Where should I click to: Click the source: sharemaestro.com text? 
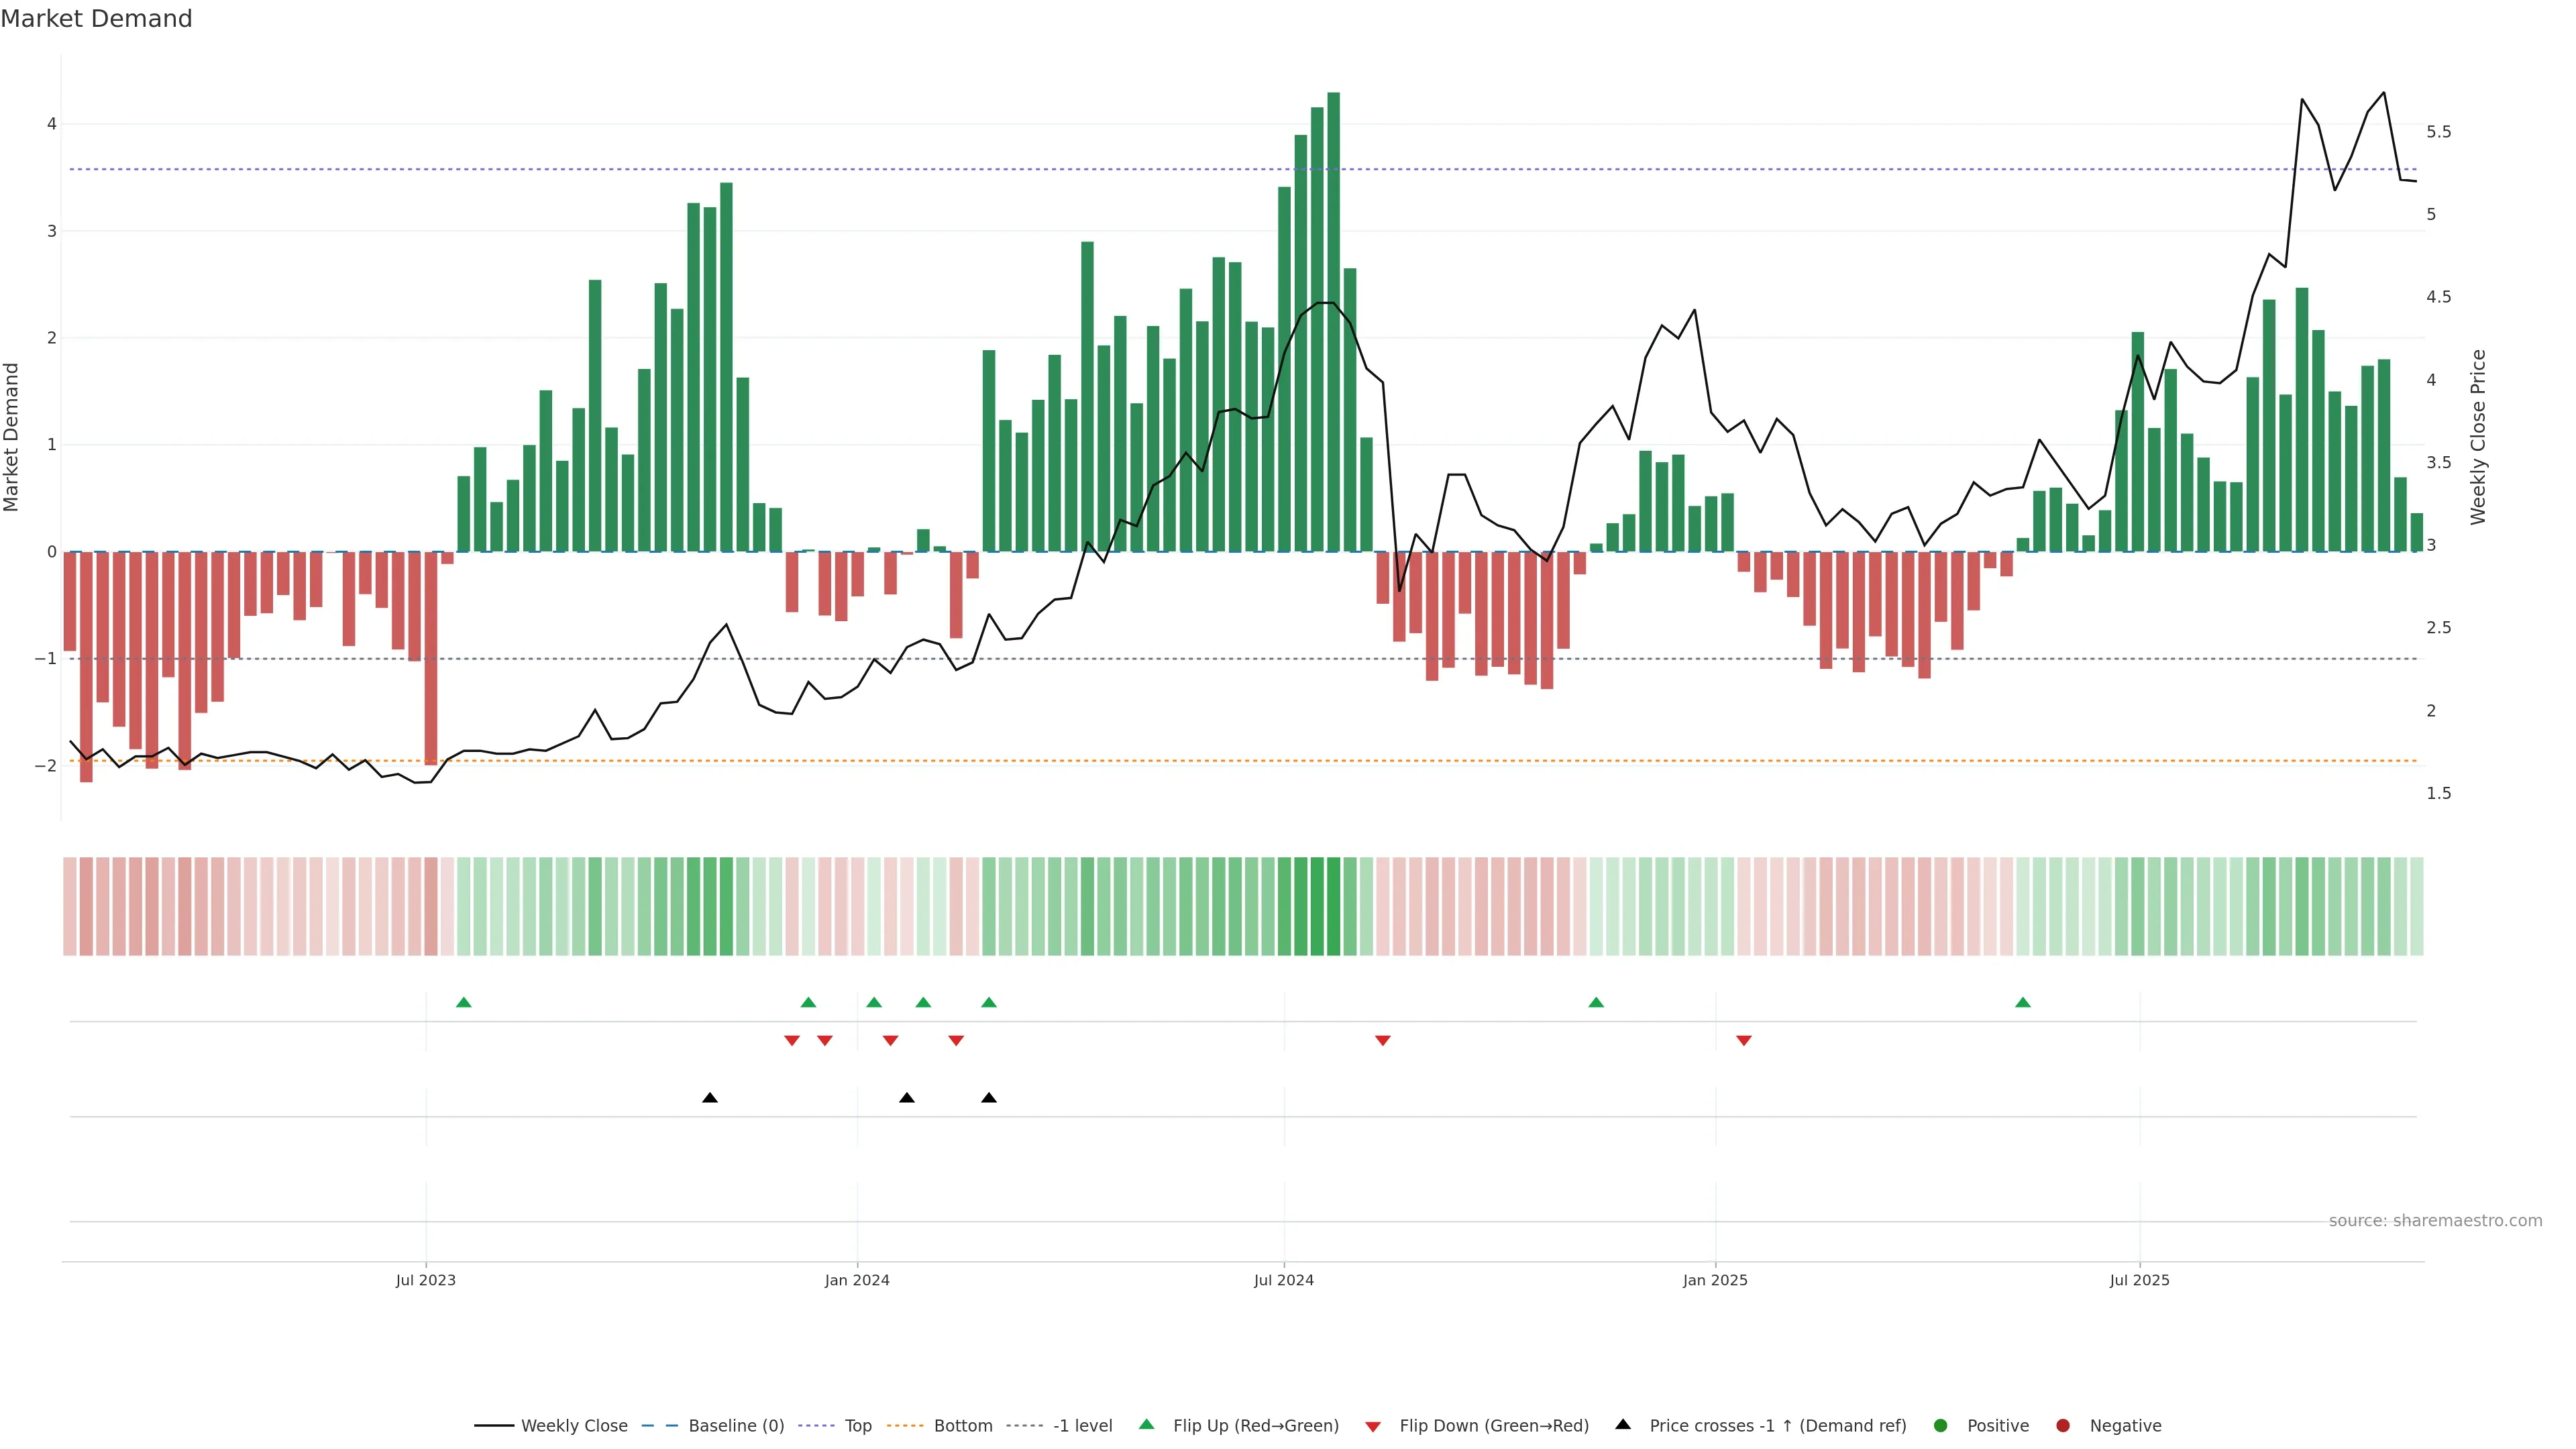tap(2435, 1221)
